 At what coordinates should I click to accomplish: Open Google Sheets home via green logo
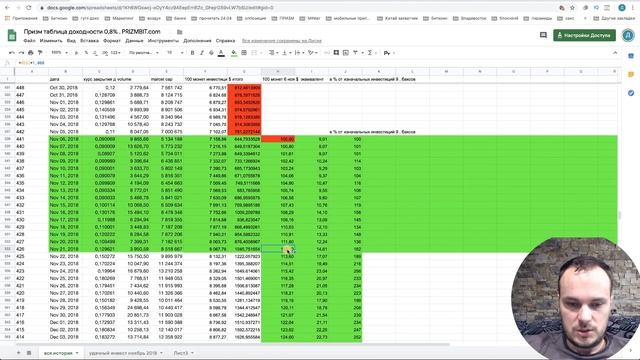click(x=12, y=36)
